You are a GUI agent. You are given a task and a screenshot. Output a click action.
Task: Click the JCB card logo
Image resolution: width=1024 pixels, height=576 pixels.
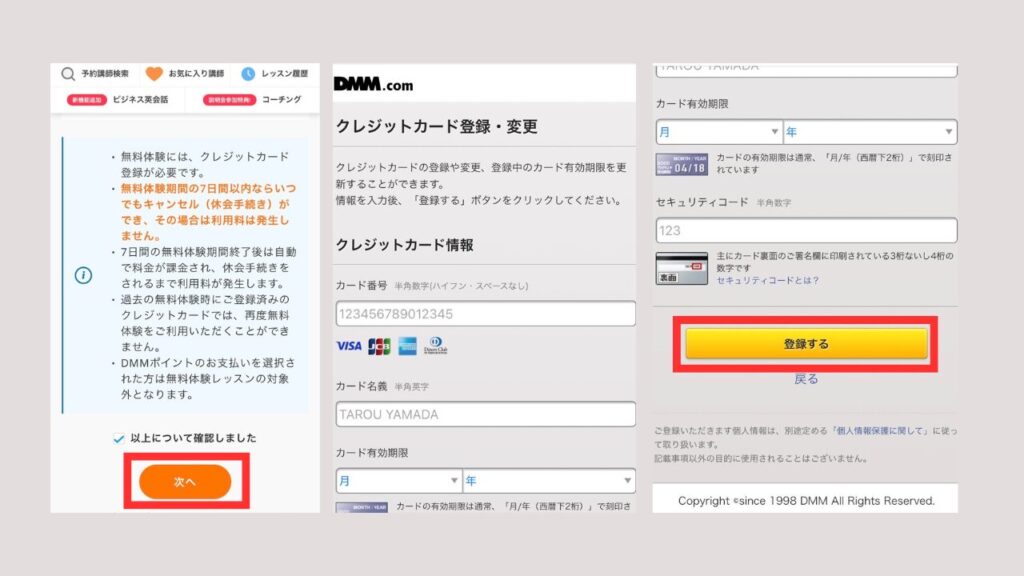pos(379,346)
